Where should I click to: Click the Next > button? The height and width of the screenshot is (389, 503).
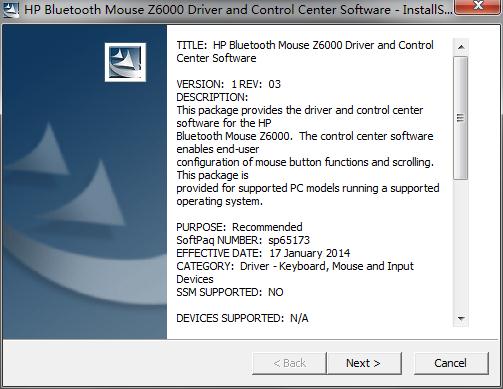[364, 363]
